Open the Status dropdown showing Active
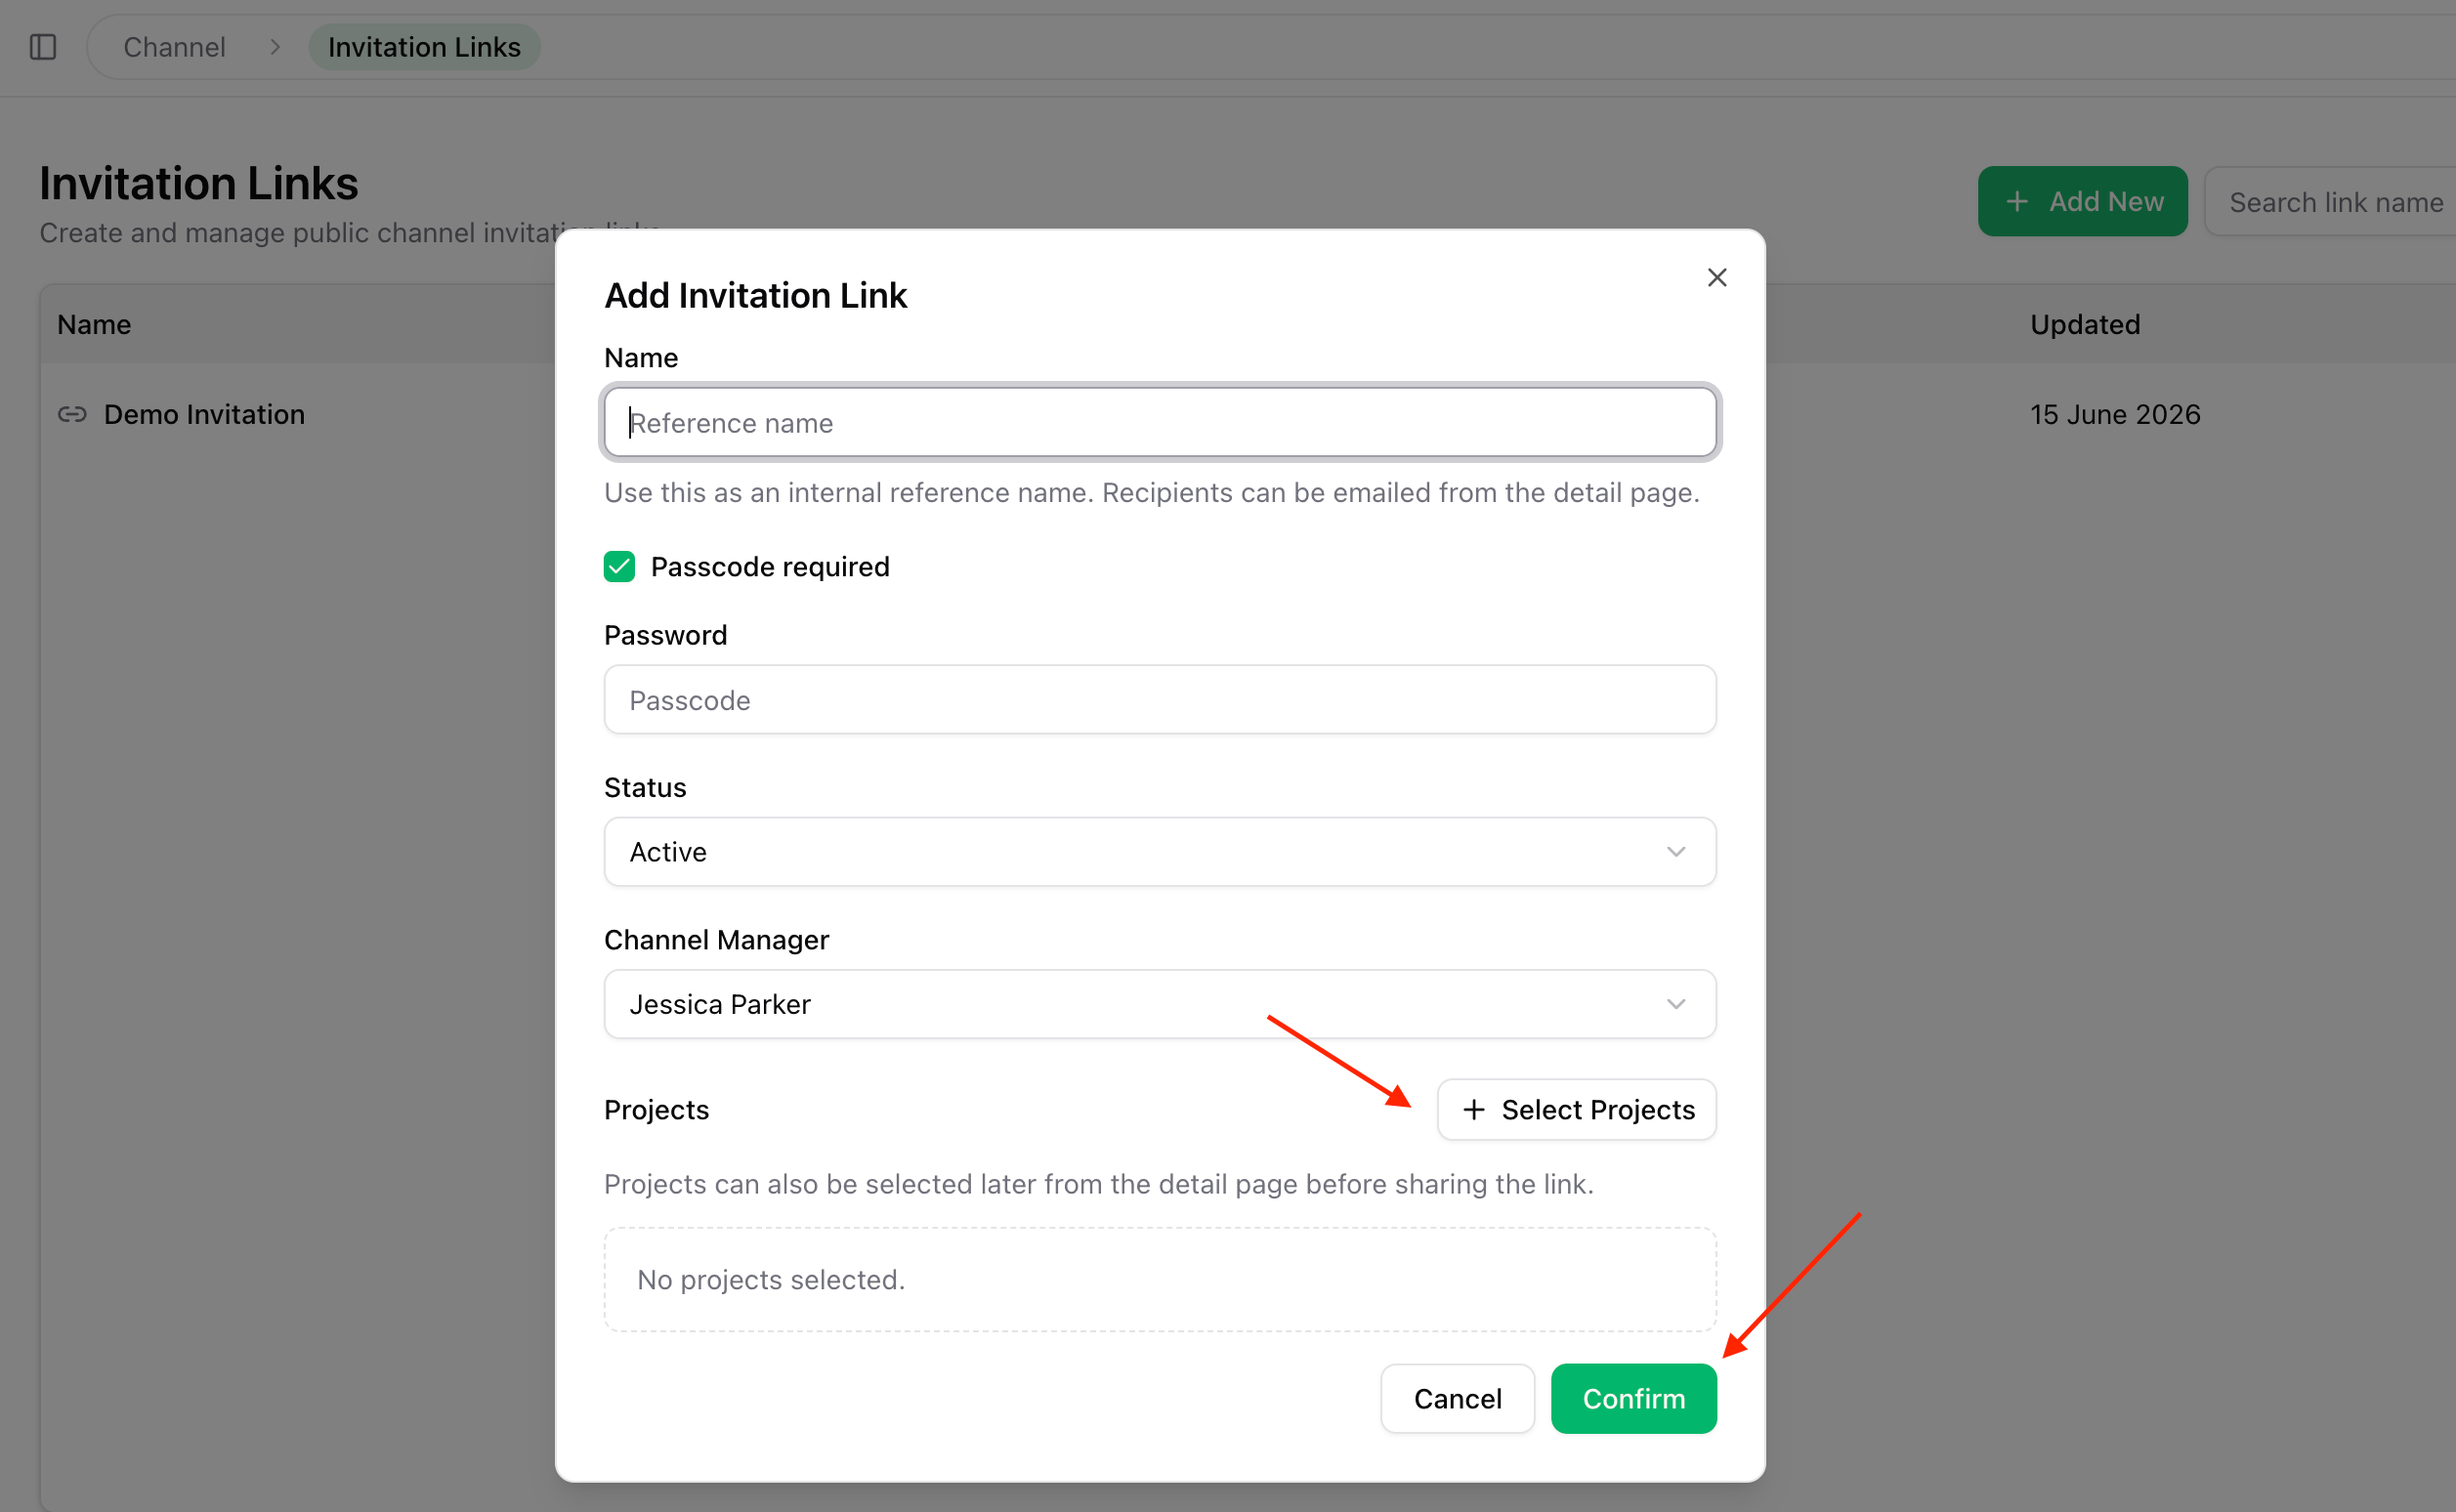2456x1512 pixels. 1160,851
